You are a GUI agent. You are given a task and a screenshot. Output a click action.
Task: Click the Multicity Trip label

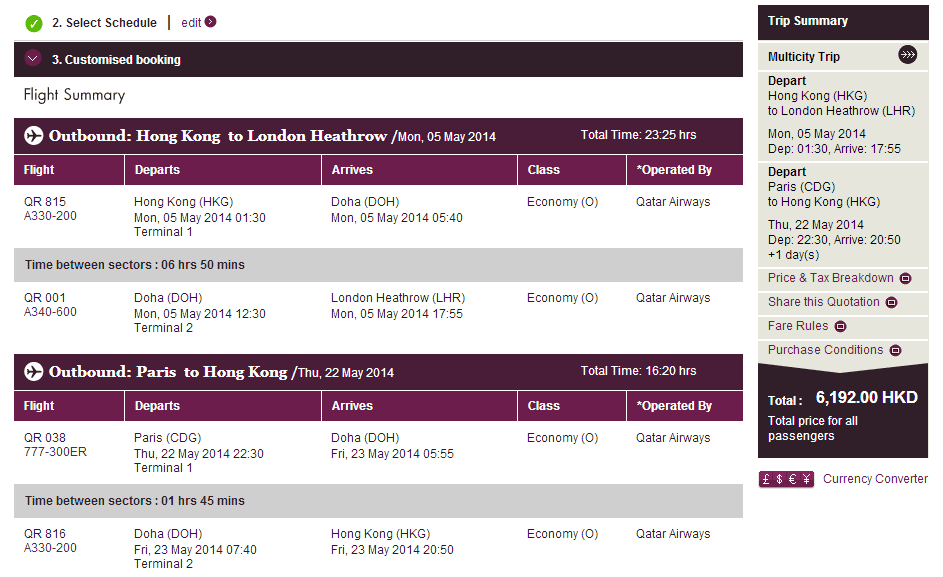pos(804,57)
